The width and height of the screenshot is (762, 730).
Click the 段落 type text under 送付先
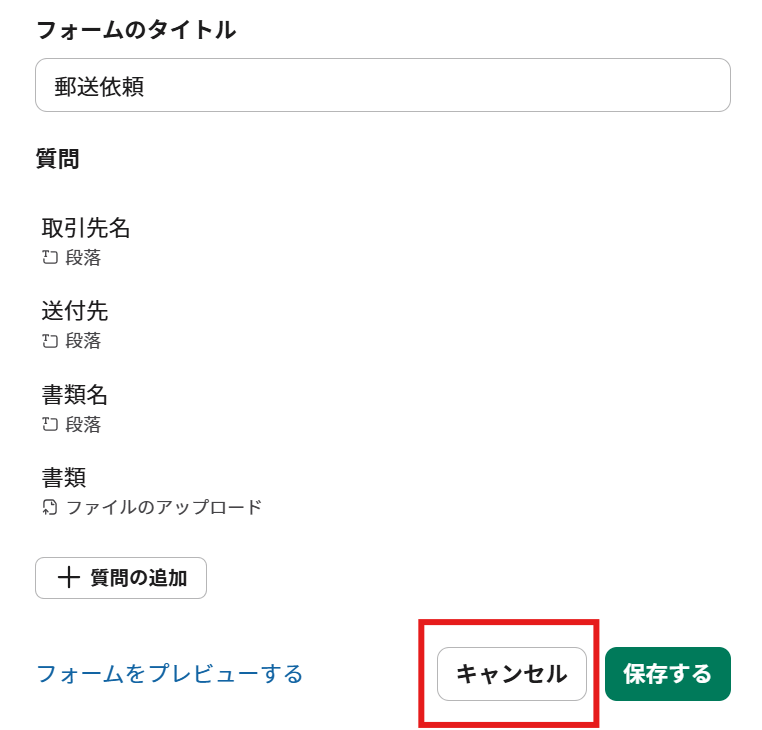click(83, 341)
